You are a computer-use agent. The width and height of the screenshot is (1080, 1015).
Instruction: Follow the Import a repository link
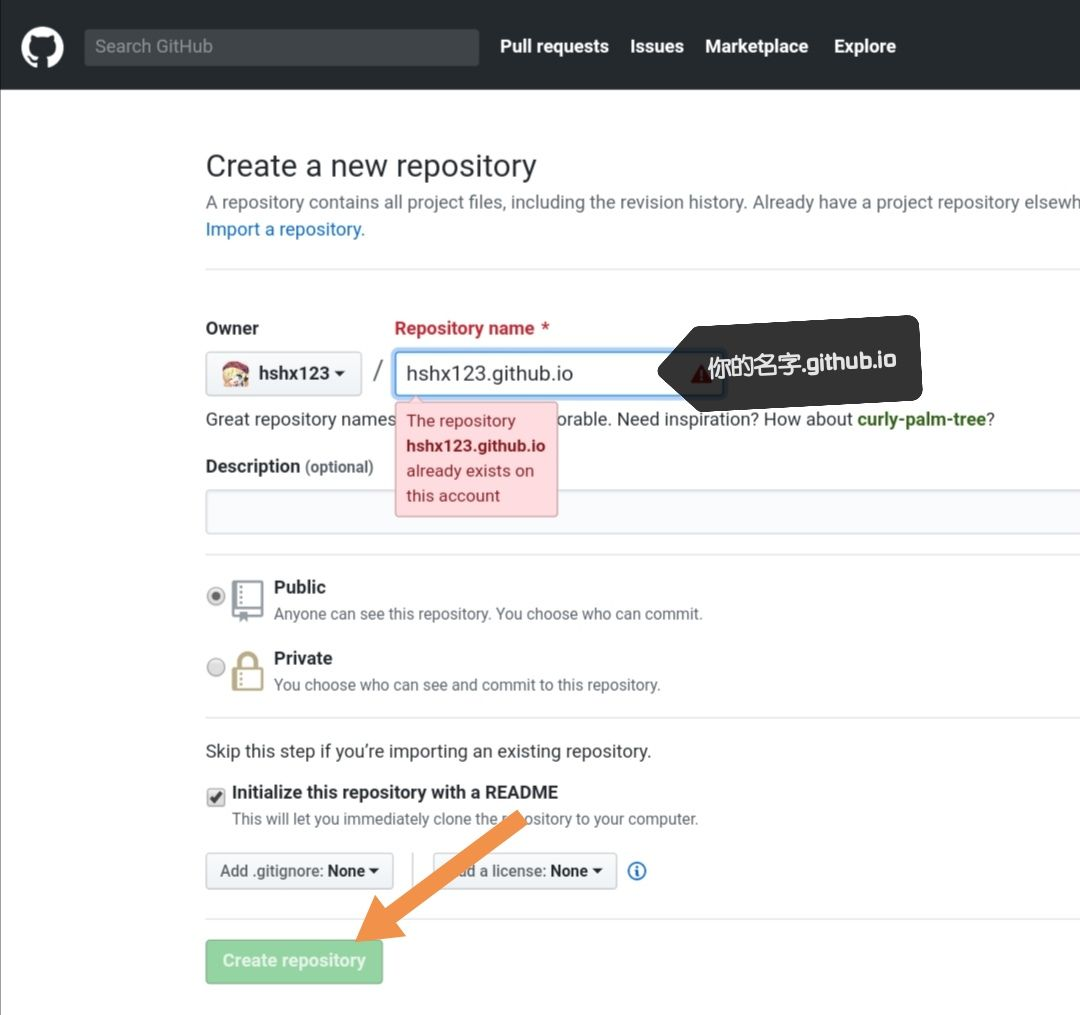[x=284, y=229]
